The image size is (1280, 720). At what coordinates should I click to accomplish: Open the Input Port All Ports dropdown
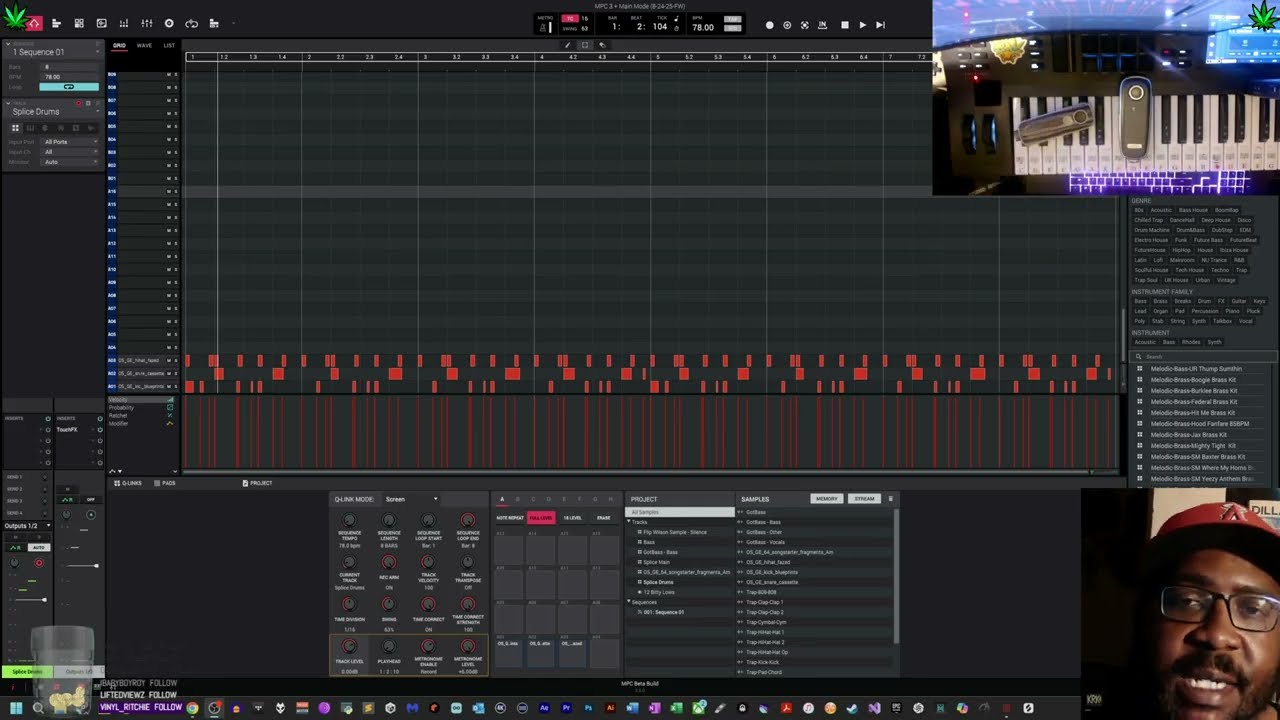coord(71,142)
